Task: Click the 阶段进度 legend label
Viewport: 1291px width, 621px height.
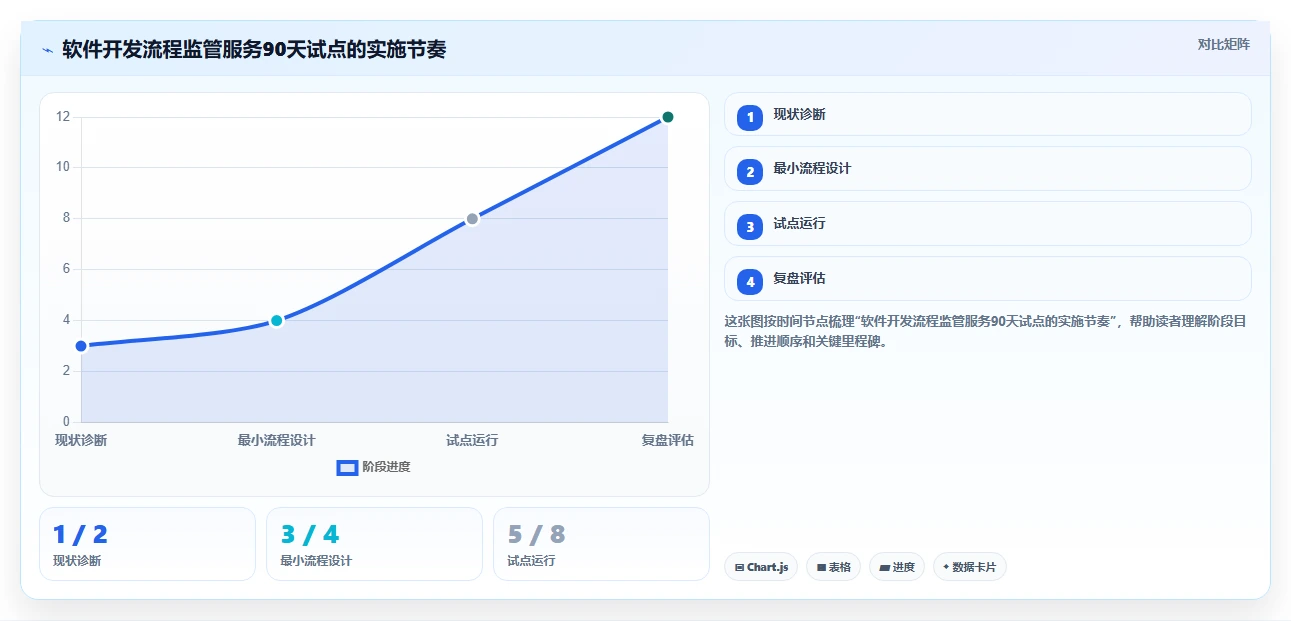Action: [386, 467]
